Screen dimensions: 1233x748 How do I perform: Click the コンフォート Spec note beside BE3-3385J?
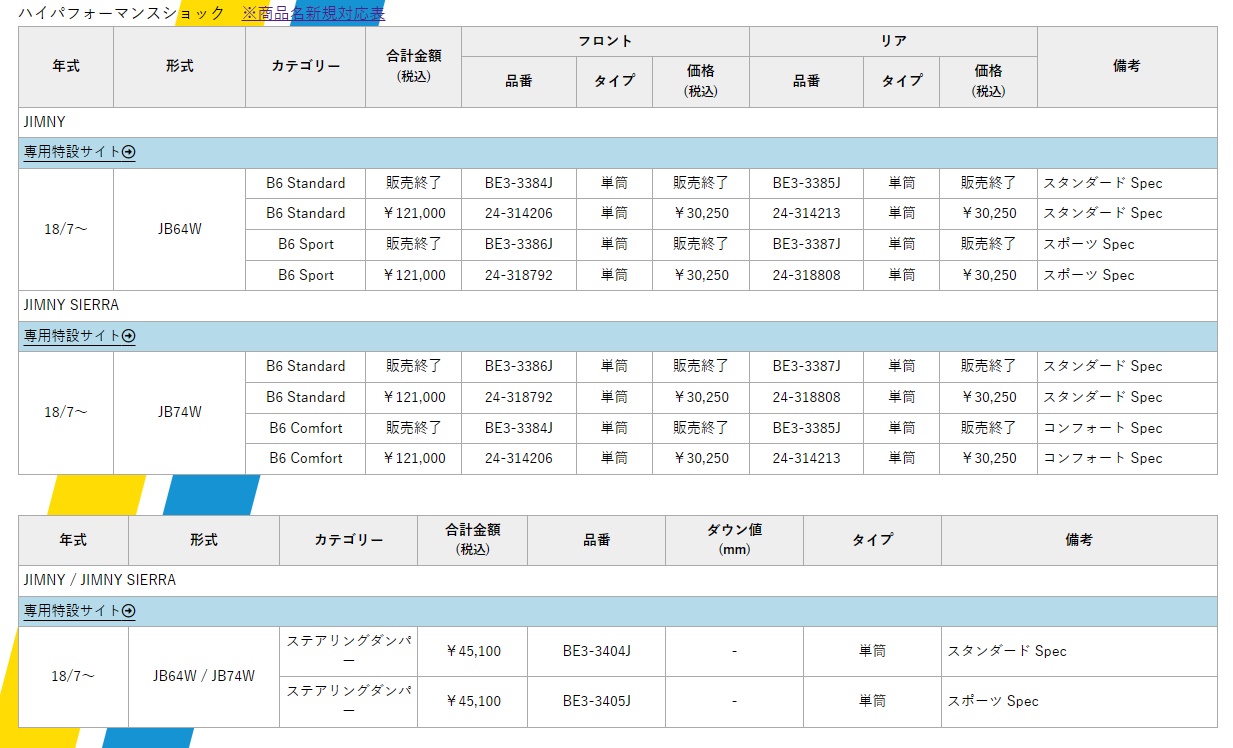pos(1103,428)
